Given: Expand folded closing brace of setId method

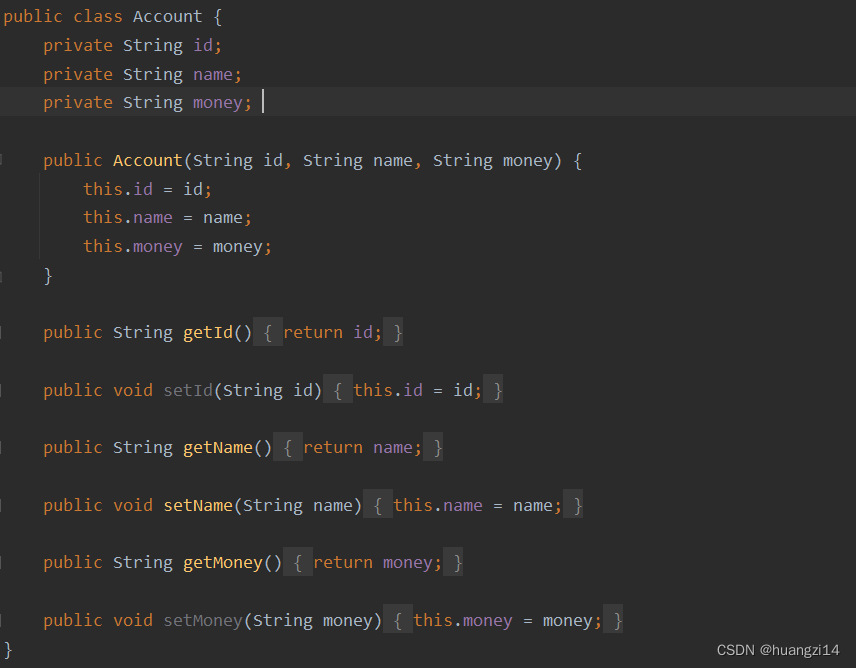Looking at the screenshot, I should (493, 390).
